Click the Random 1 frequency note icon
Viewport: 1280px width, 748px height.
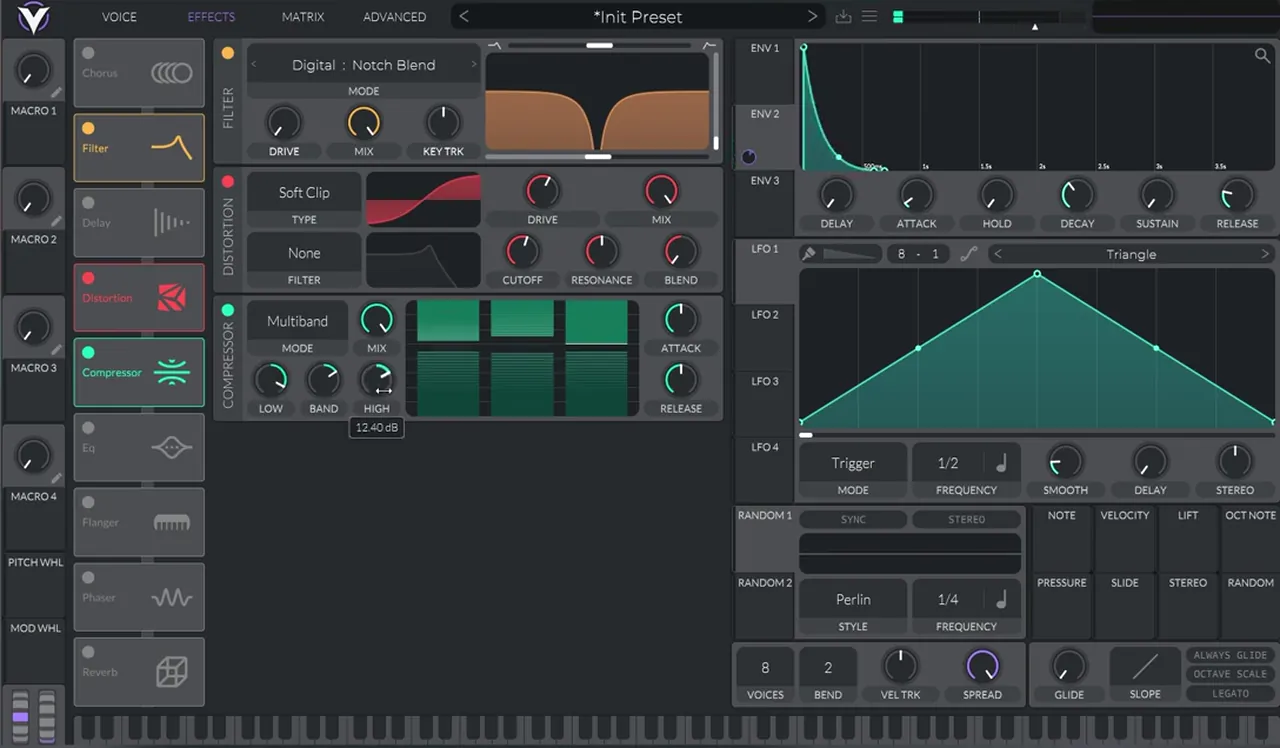coord(1001,599)
